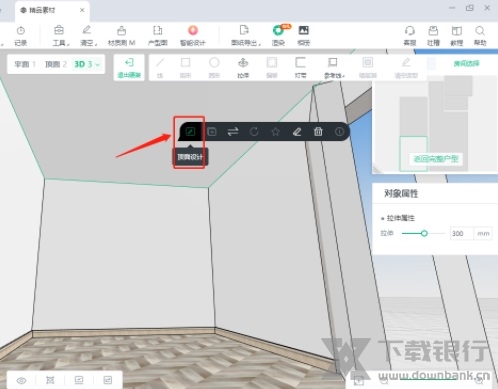This screenshot has height=389, width=498.
Task: Select the rectangle drawing tool
Action: point(185,68)
